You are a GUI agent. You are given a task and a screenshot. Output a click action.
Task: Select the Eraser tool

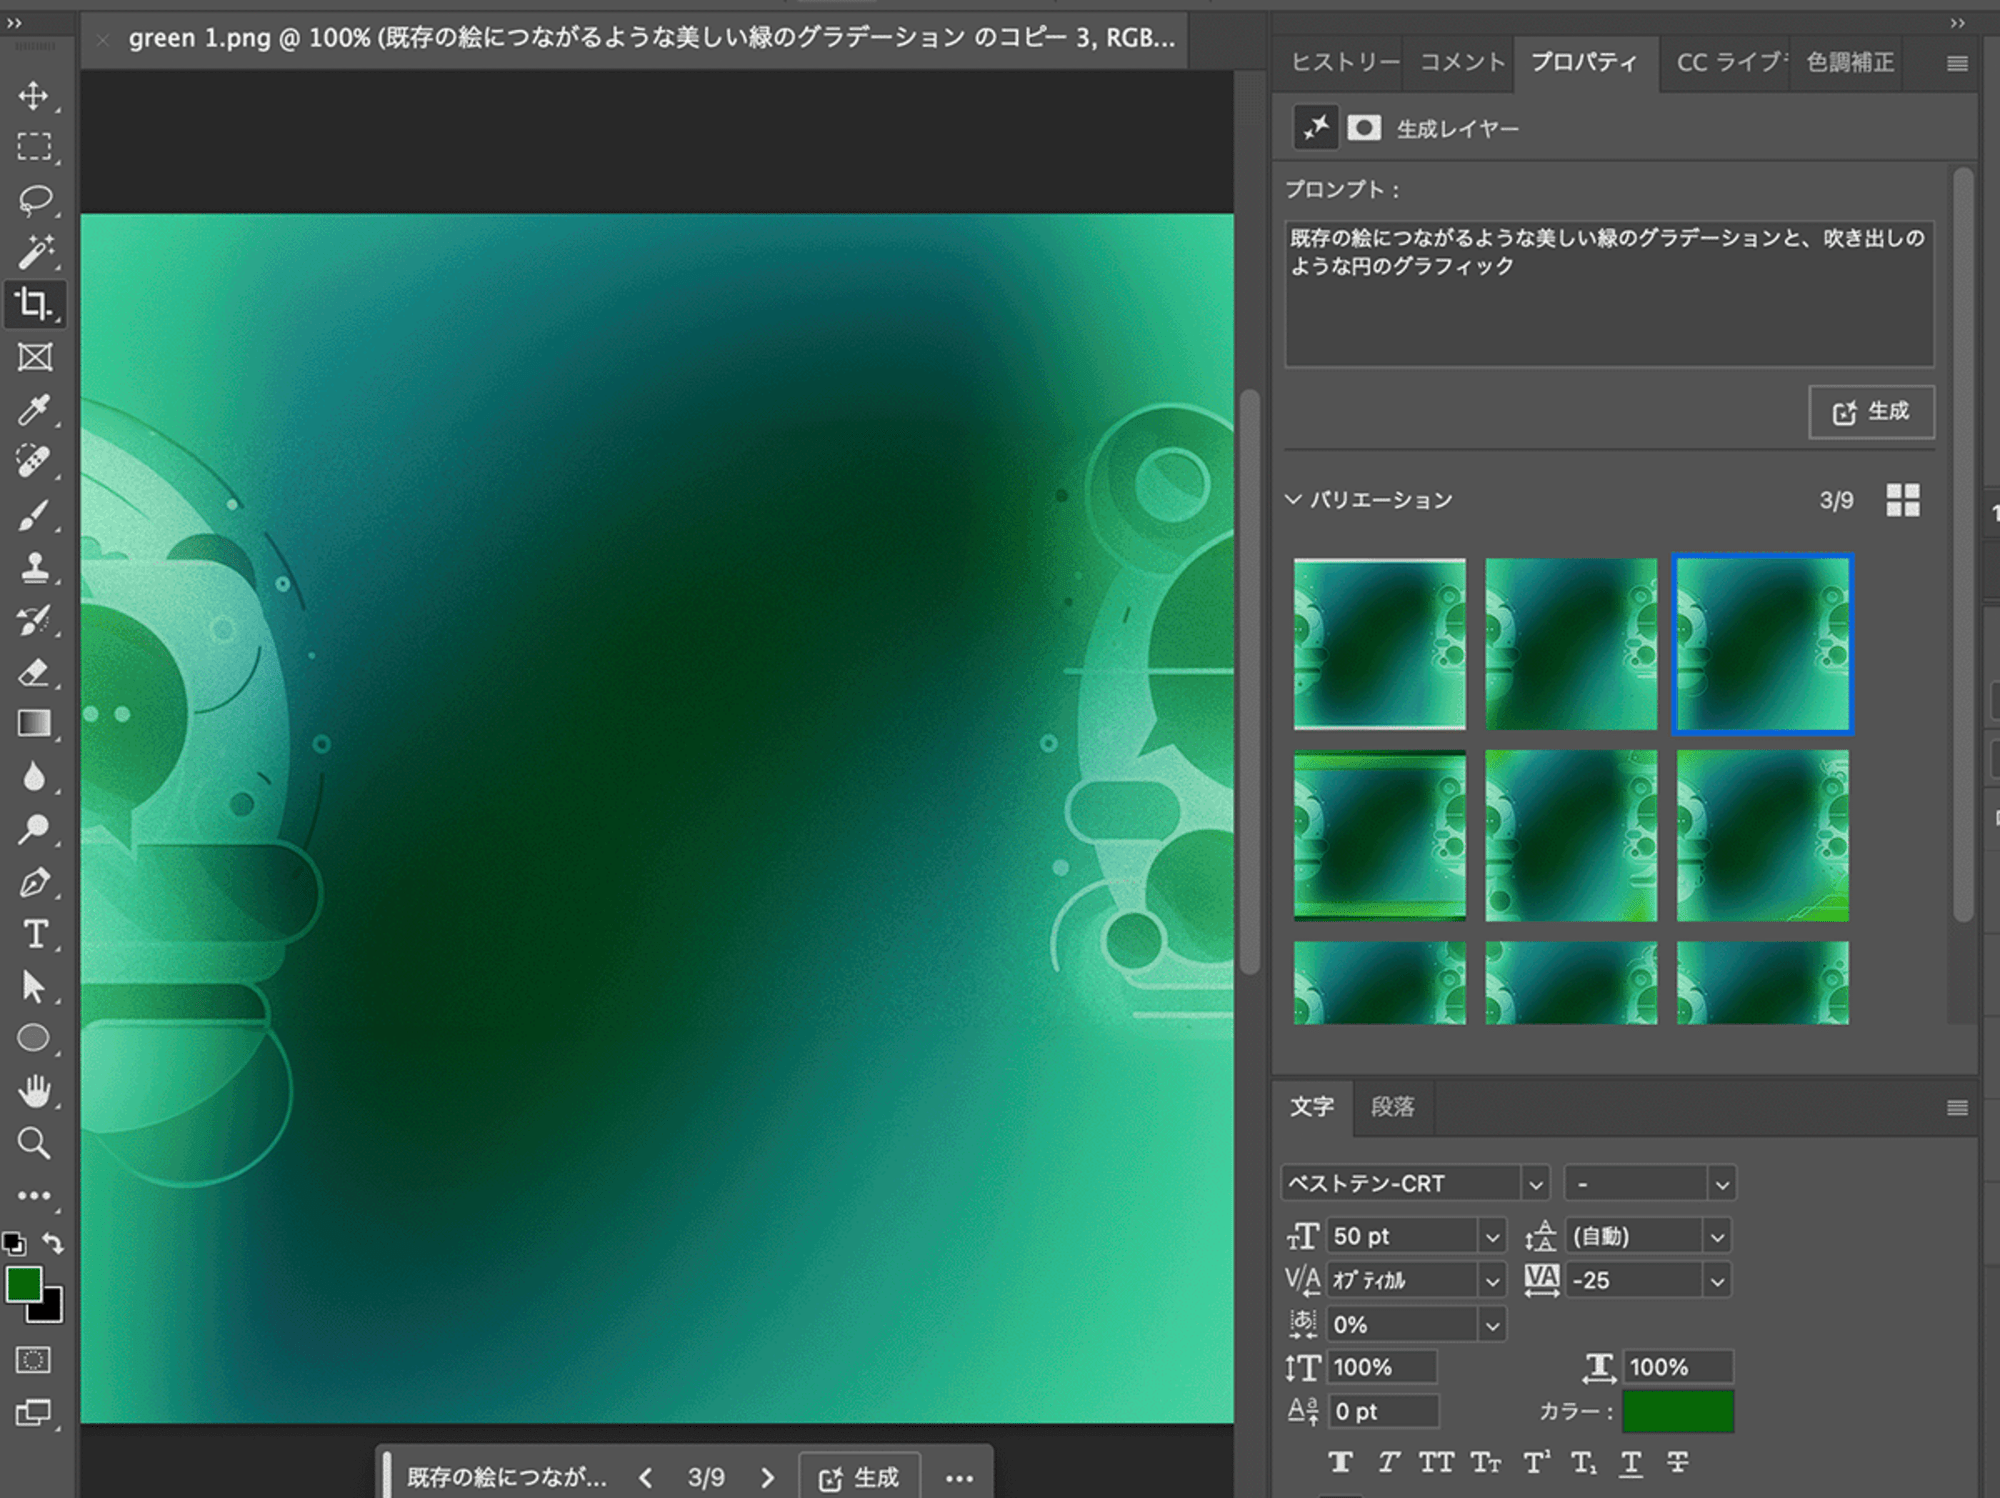click(x=34, y=672)
